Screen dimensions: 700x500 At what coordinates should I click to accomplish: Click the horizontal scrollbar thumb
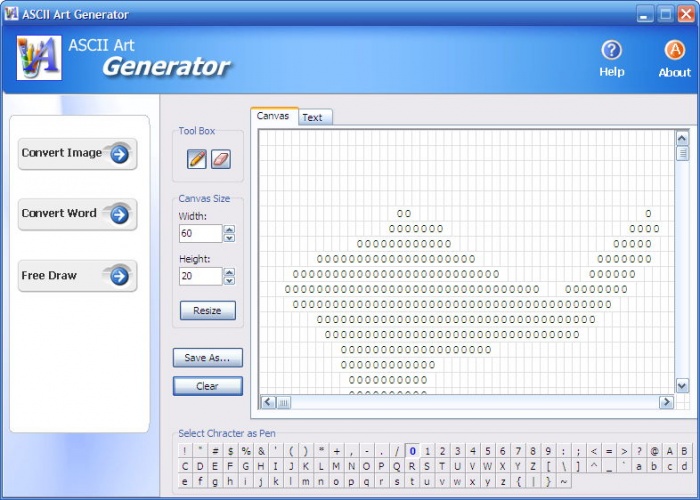[283, 402]
